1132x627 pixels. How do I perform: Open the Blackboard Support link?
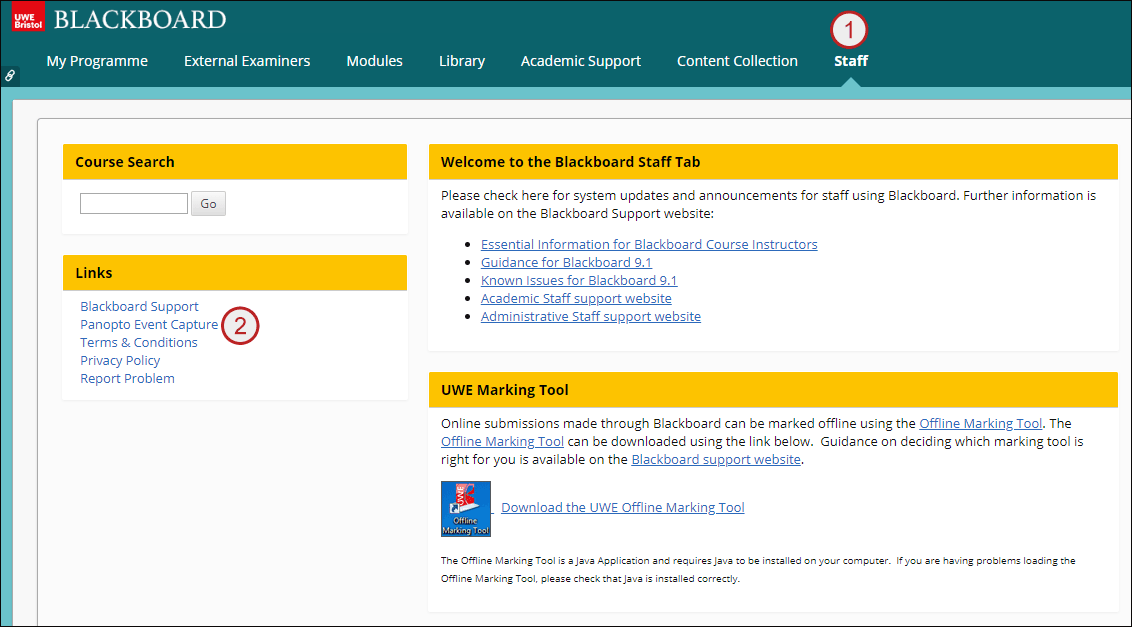pyautogui.click(x=139, y=306)
